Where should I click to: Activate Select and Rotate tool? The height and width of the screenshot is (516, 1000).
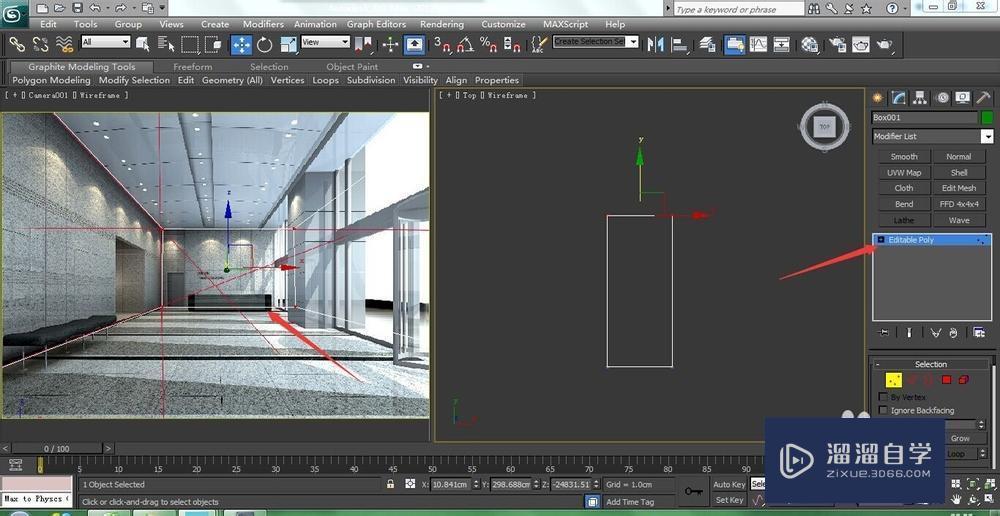[265, 44]
